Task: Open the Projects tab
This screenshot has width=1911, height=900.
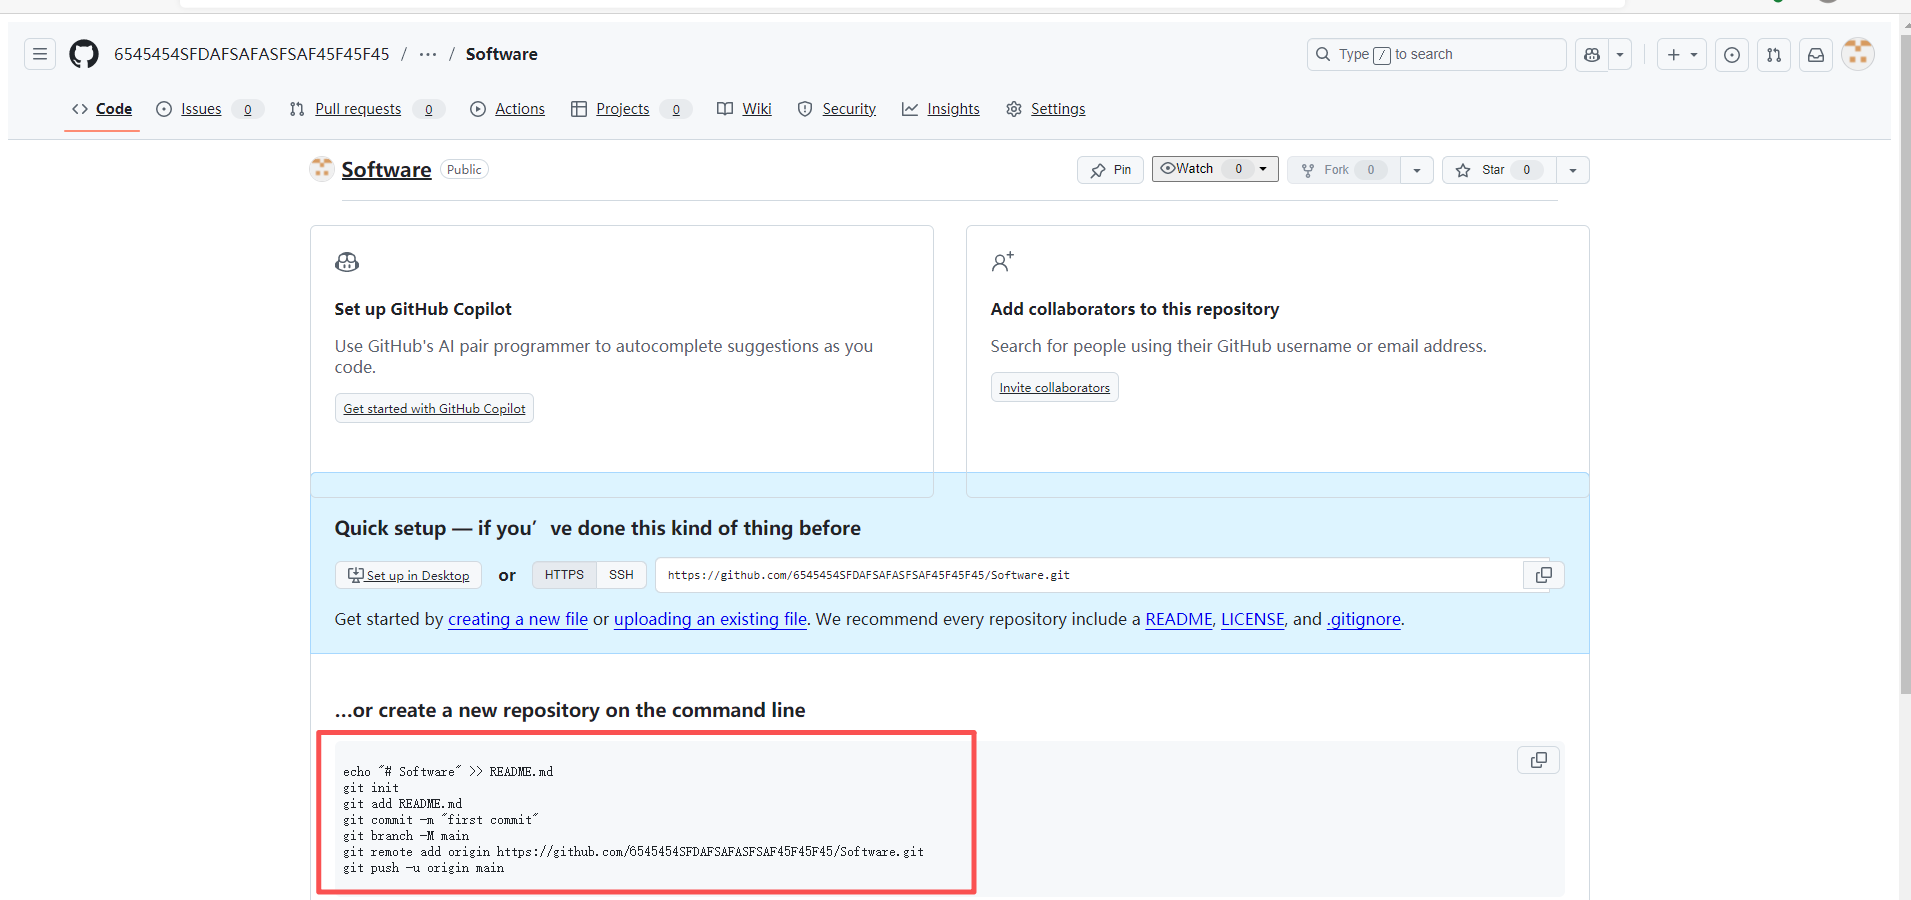Action: pyautogui.click(x=632, y=109)
